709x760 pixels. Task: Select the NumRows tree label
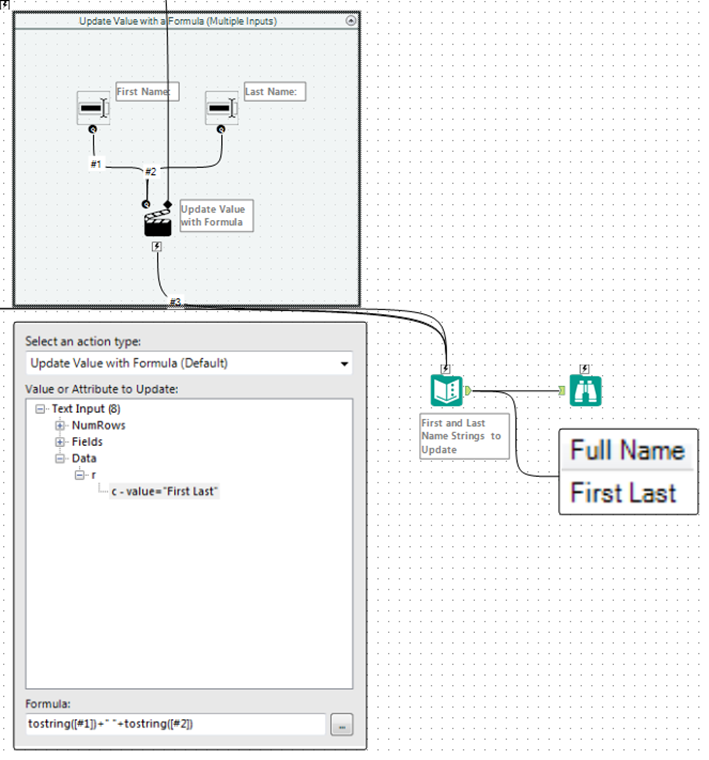(x=99, y=425)
